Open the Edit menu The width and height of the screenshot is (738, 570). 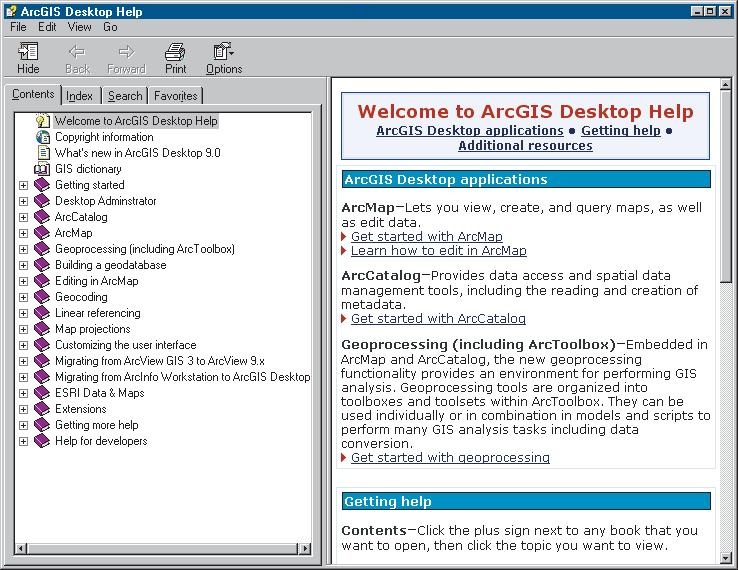point(47,27)
